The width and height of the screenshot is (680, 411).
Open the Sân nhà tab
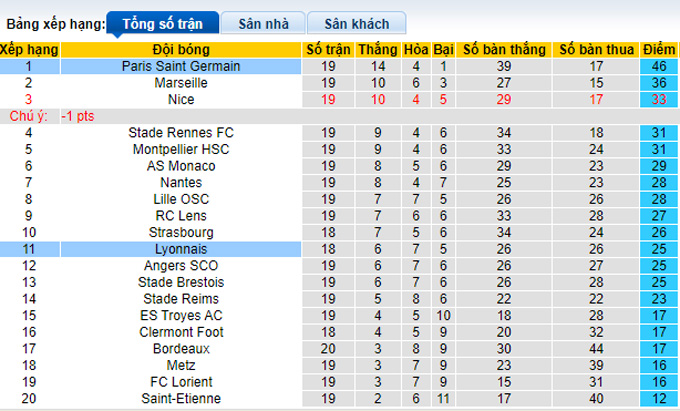pyautogui.click(x=258, y=23)
